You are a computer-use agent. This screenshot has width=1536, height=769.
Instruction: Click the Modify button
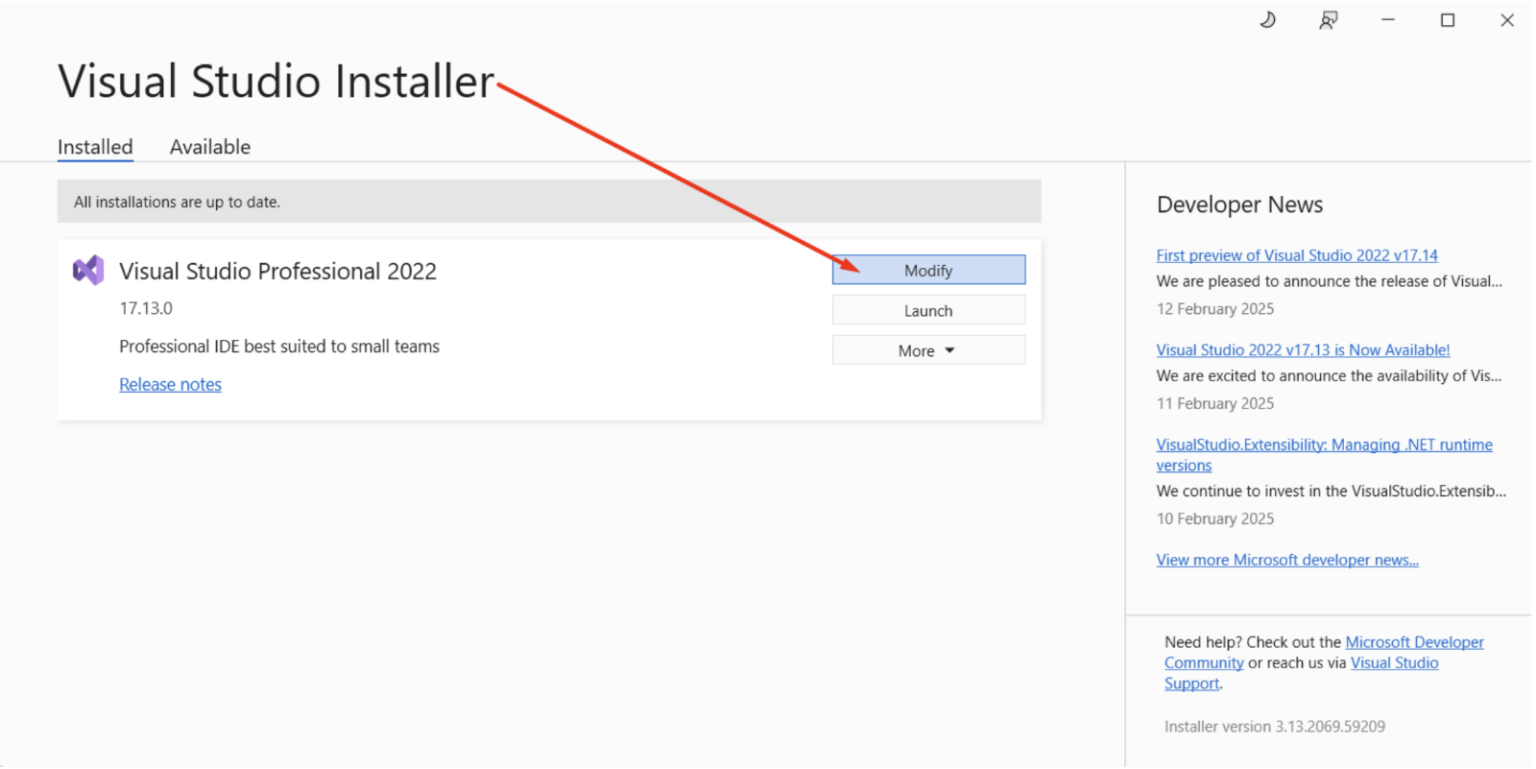(928, 269)
